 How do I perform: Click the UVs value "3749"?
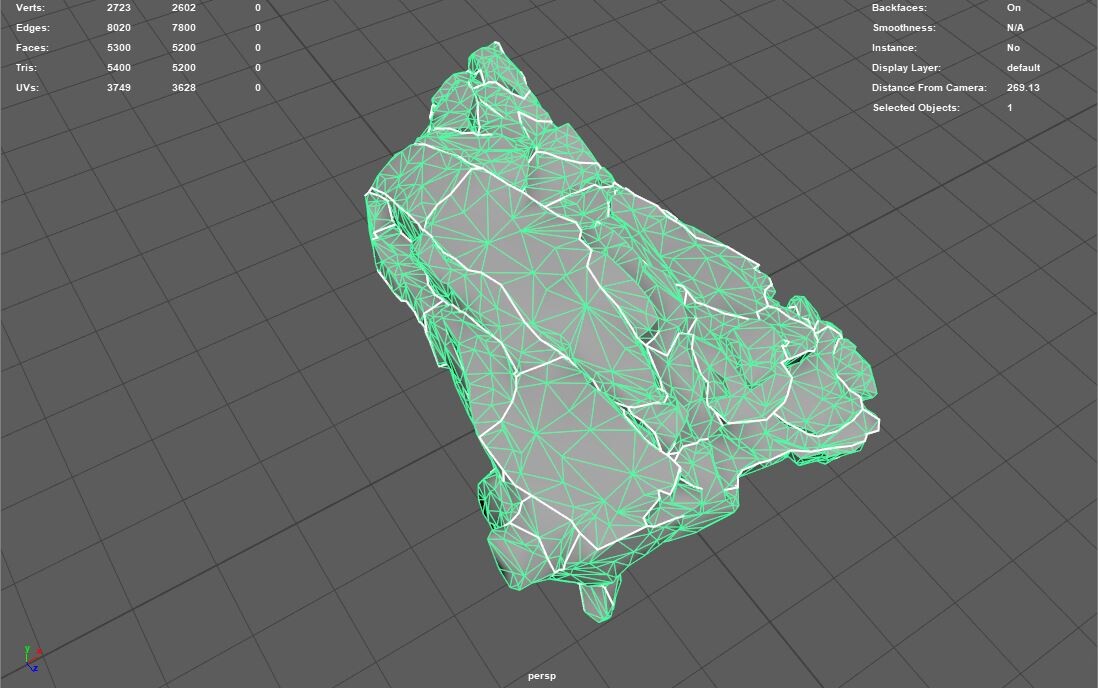click(119, 88)
